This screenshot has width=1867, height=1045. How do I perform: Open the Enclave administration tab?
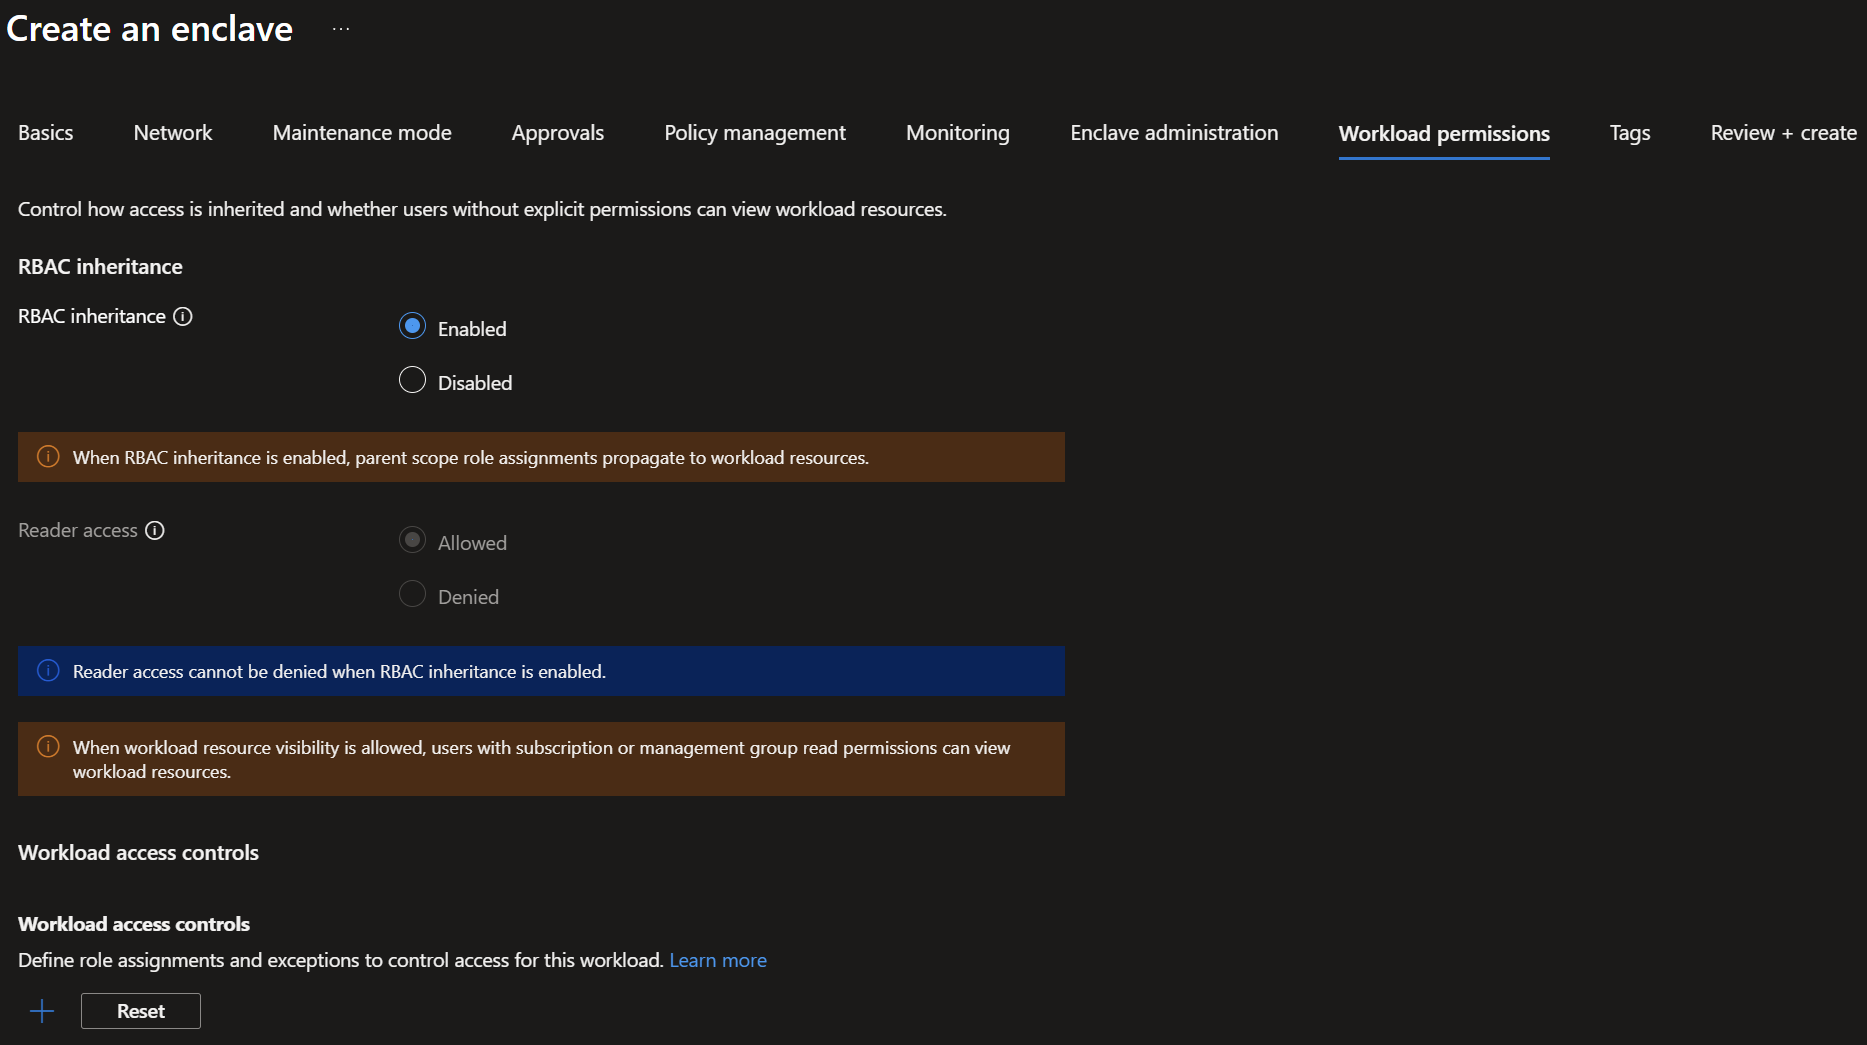(1174, 133)
